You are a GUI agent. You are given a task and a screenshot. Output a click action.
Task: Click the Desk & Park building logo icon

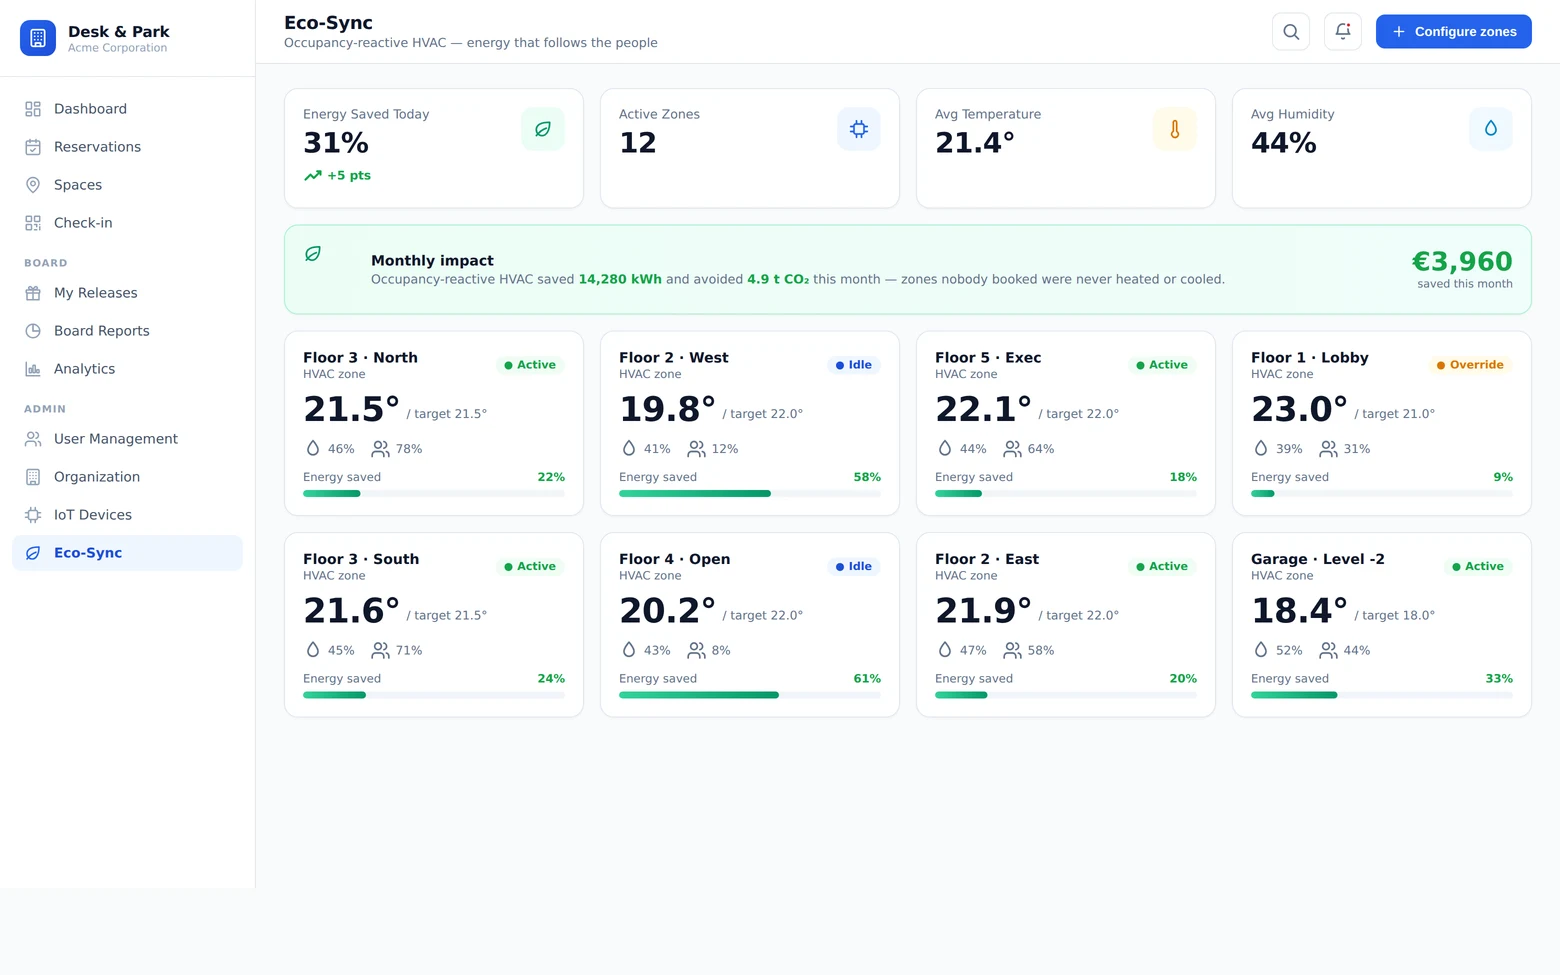click(x=38, y=38)
